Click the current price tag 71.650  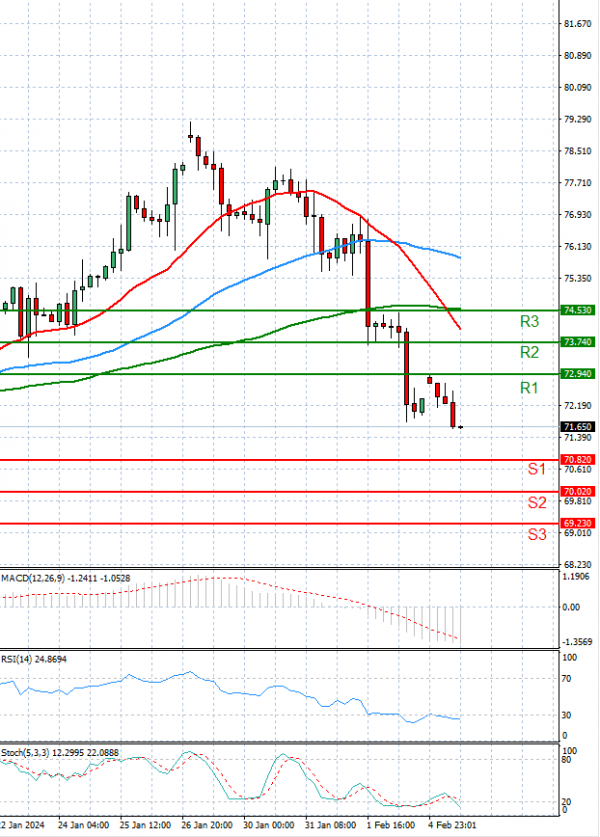point(578,426)
